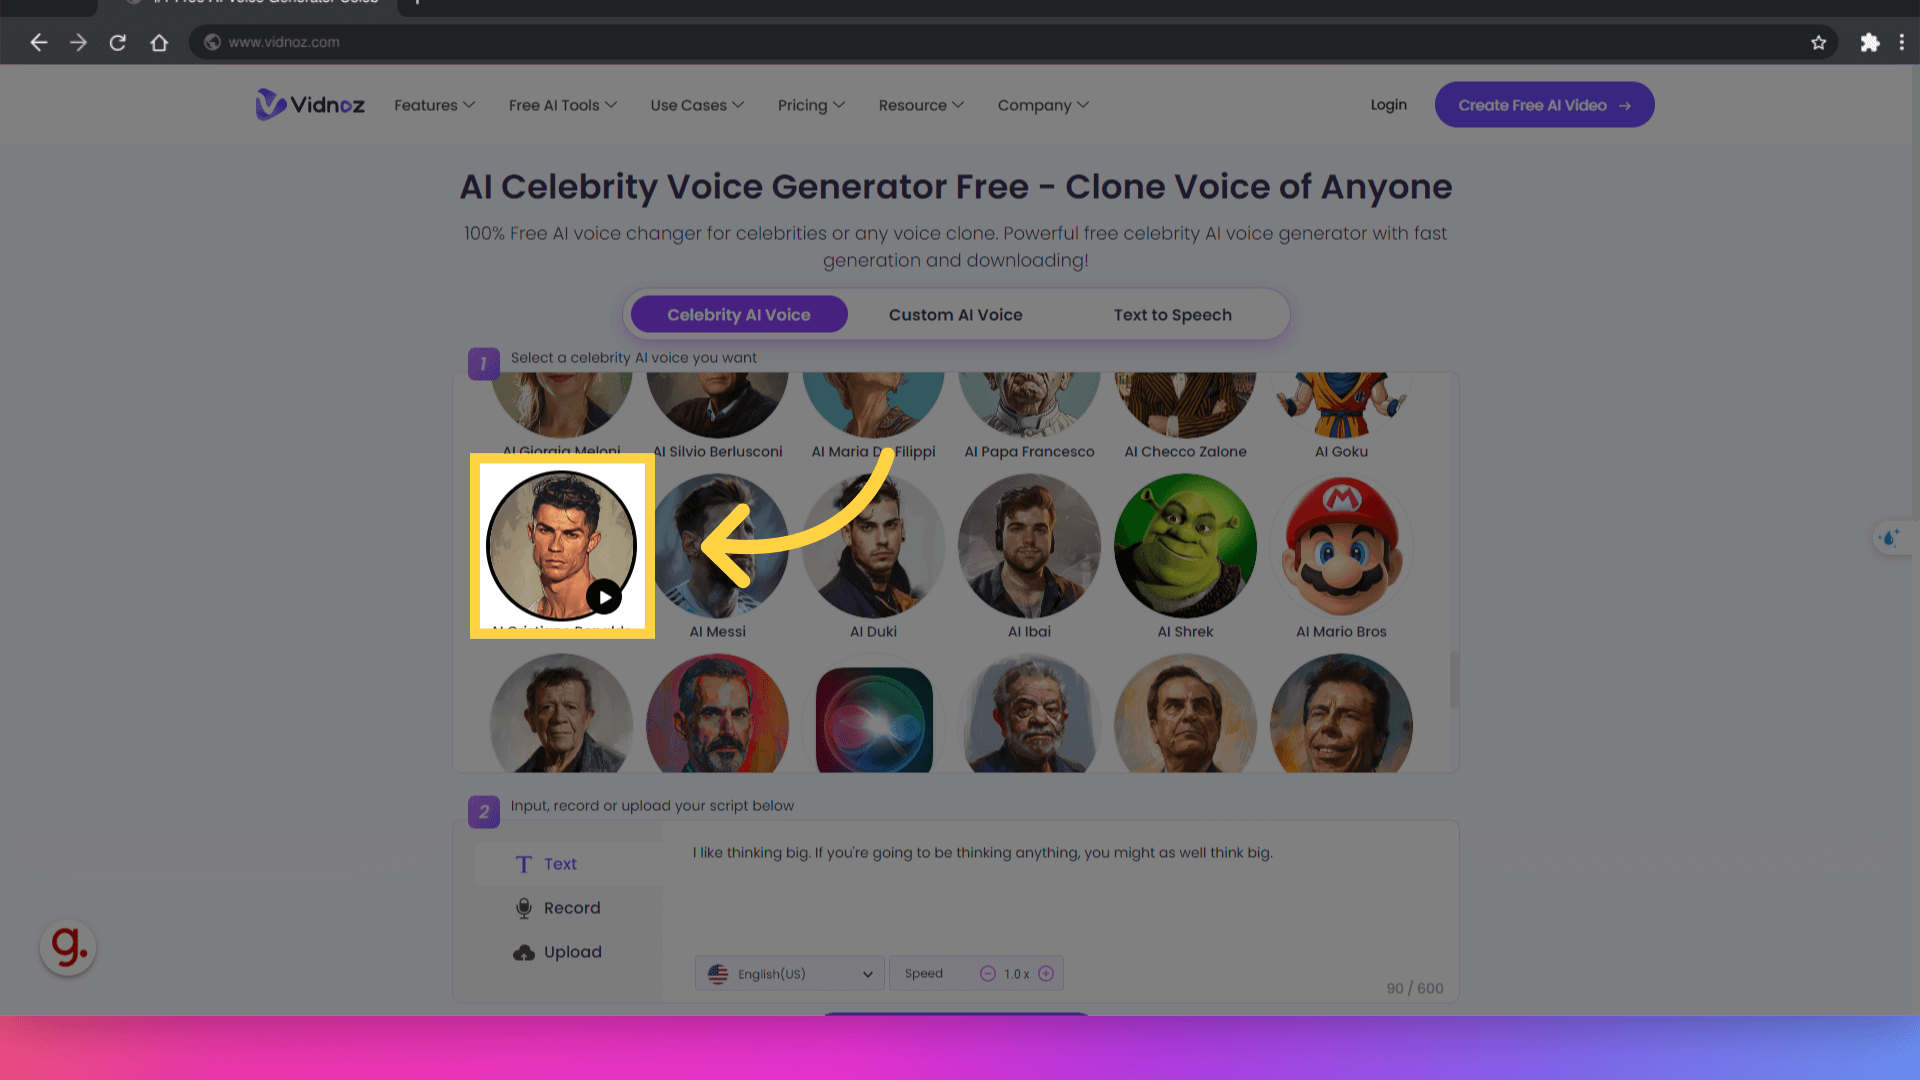Increase speed using the plus stepper
The height and width of the screenshot is (1080, 1920).
[1047, 973]
